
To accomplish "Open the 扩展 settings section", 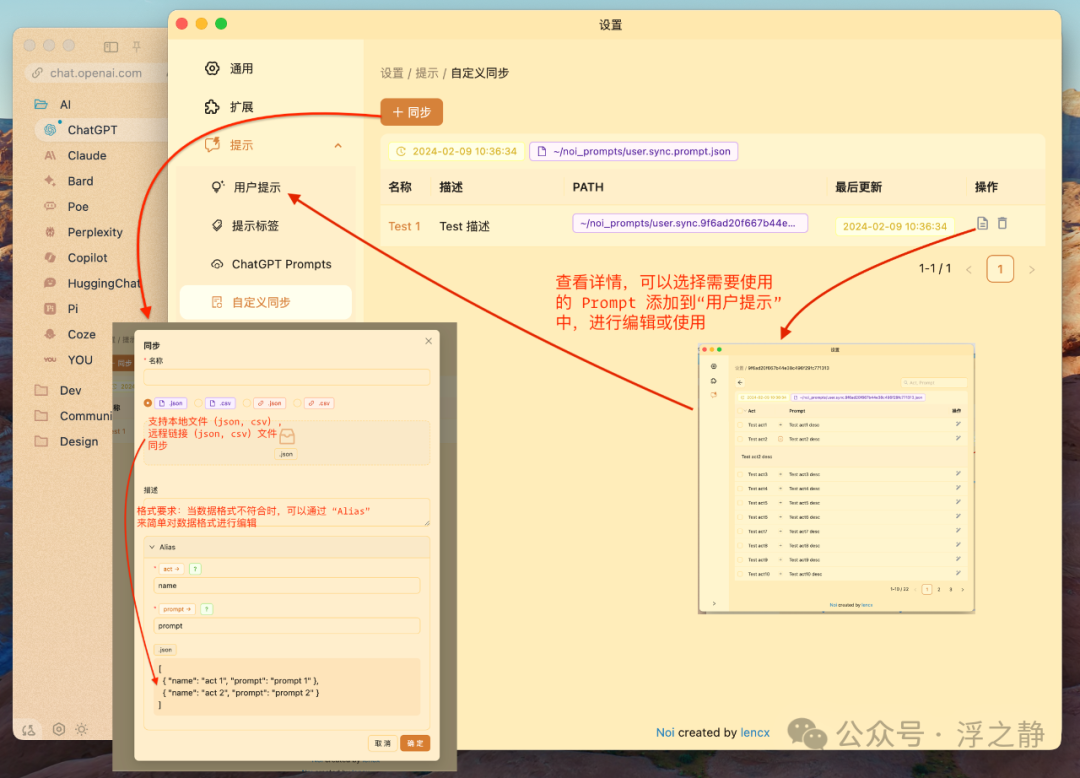I will (229, 107).
